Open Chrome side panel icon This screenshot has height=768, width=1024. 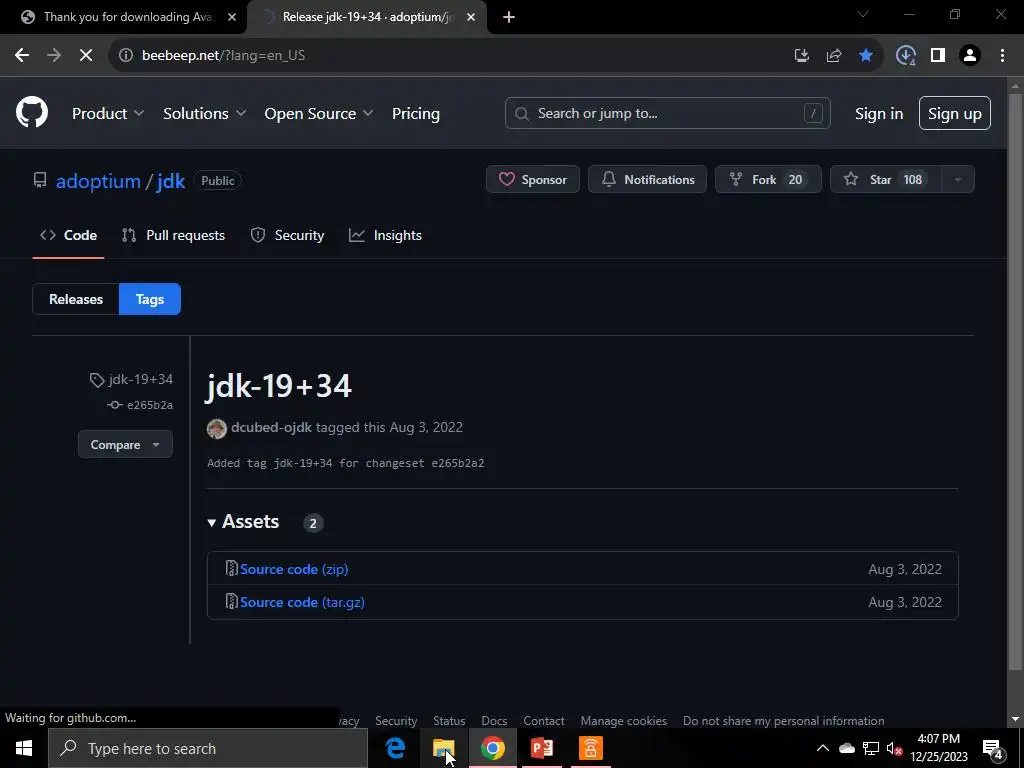[938, 56]
